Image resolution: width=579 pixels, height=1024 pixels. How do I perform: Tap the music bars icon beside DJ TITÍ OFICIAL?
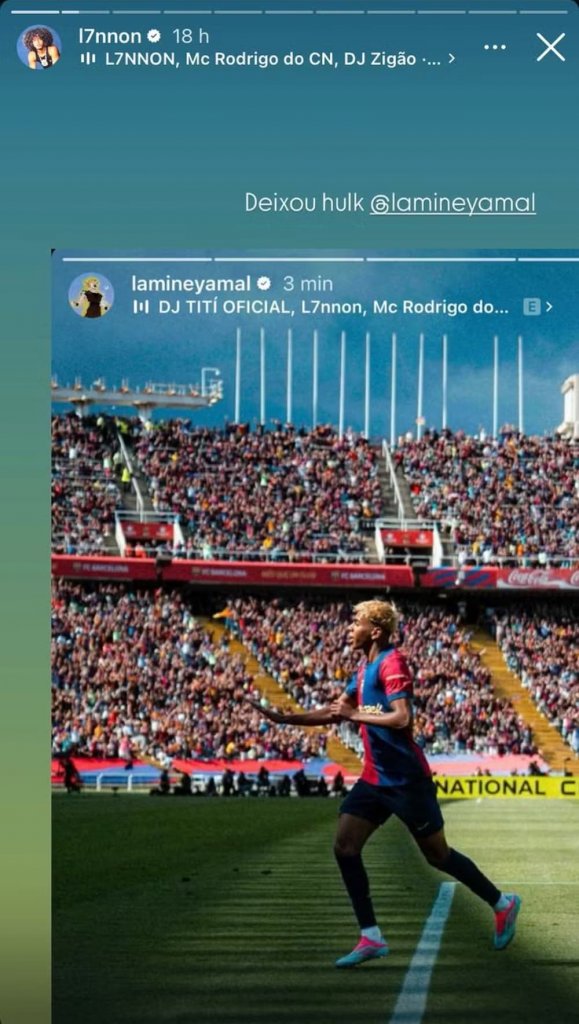tap(141, 307)
